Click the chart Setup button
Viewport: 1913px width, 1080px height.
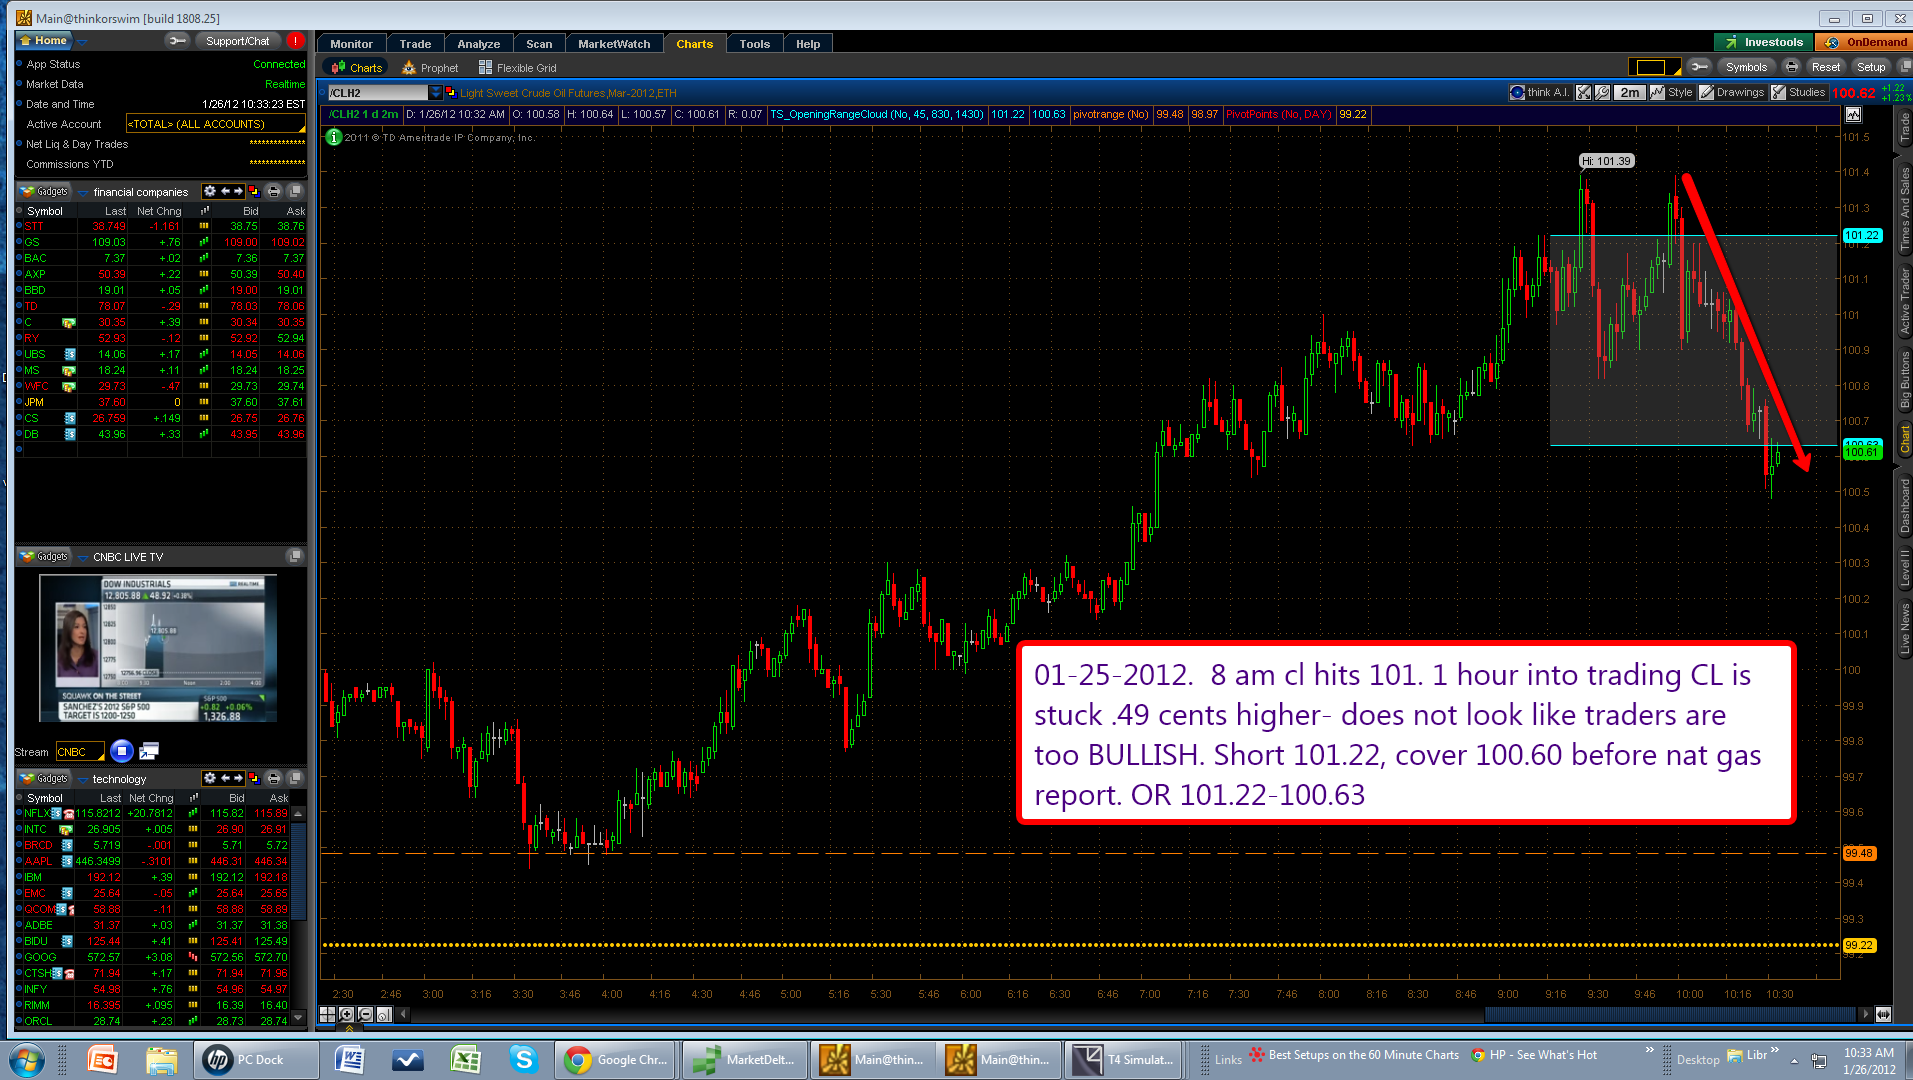[1871, 67]
